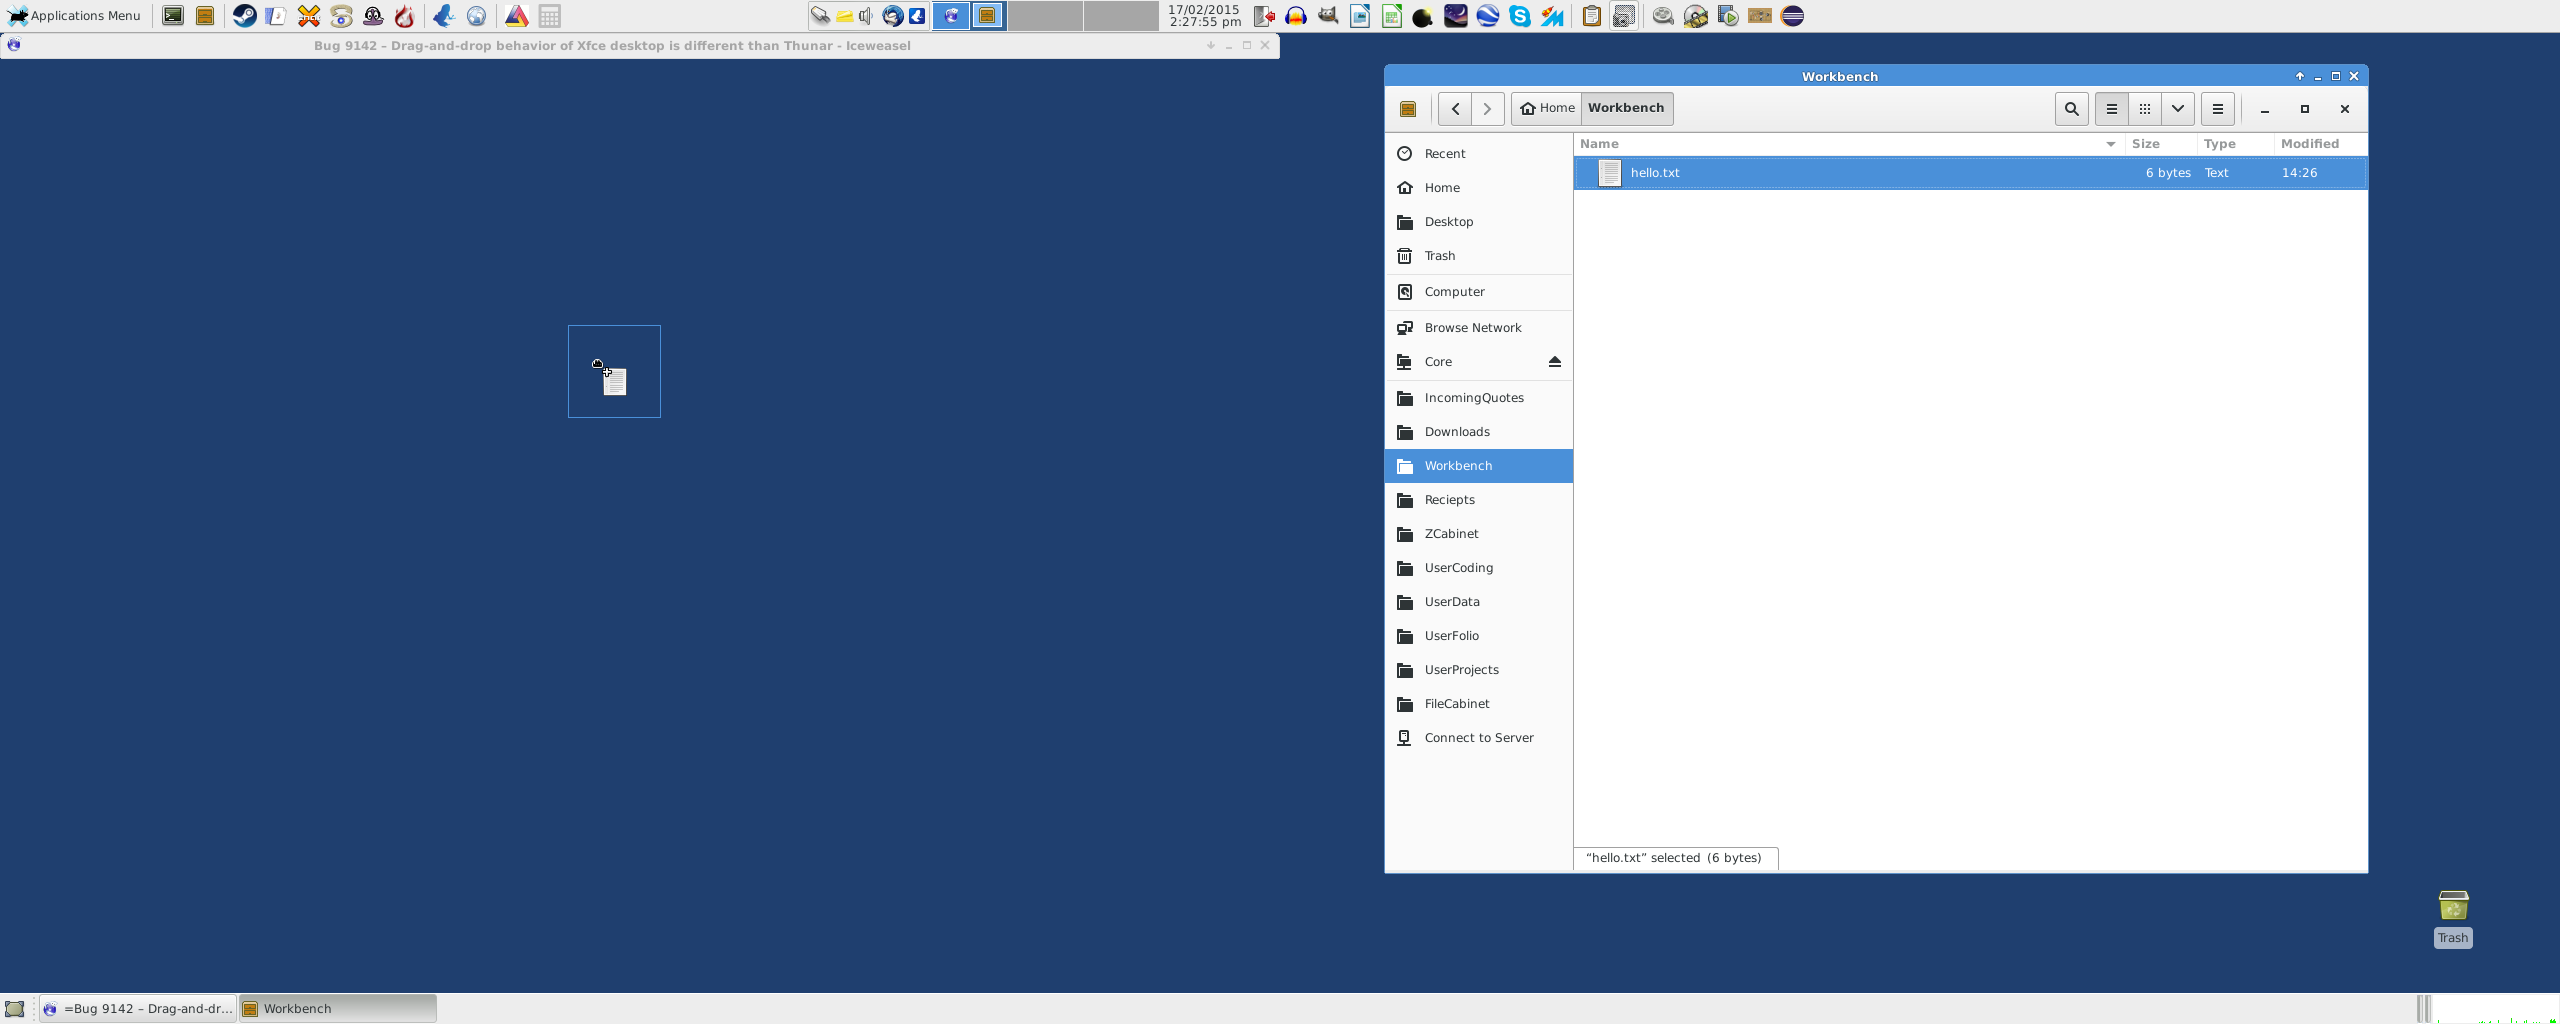Click the Home breadcrumb button
The image size is (2560, 1024).
pos(1547,108)
